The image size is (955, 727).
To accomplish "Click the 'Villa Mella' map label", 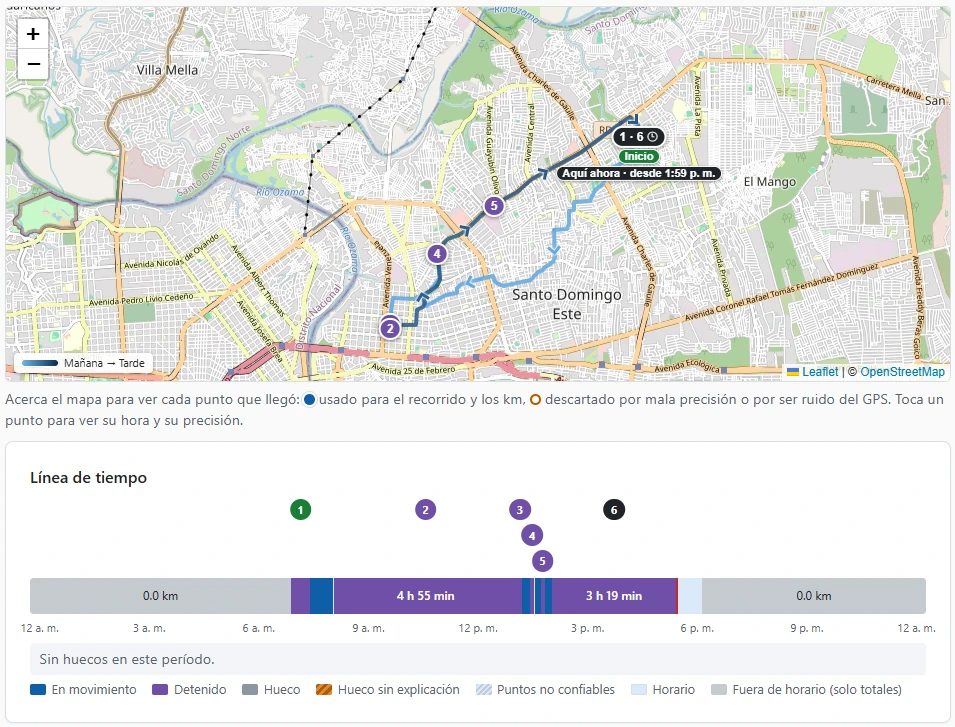I will click(167, 70).
